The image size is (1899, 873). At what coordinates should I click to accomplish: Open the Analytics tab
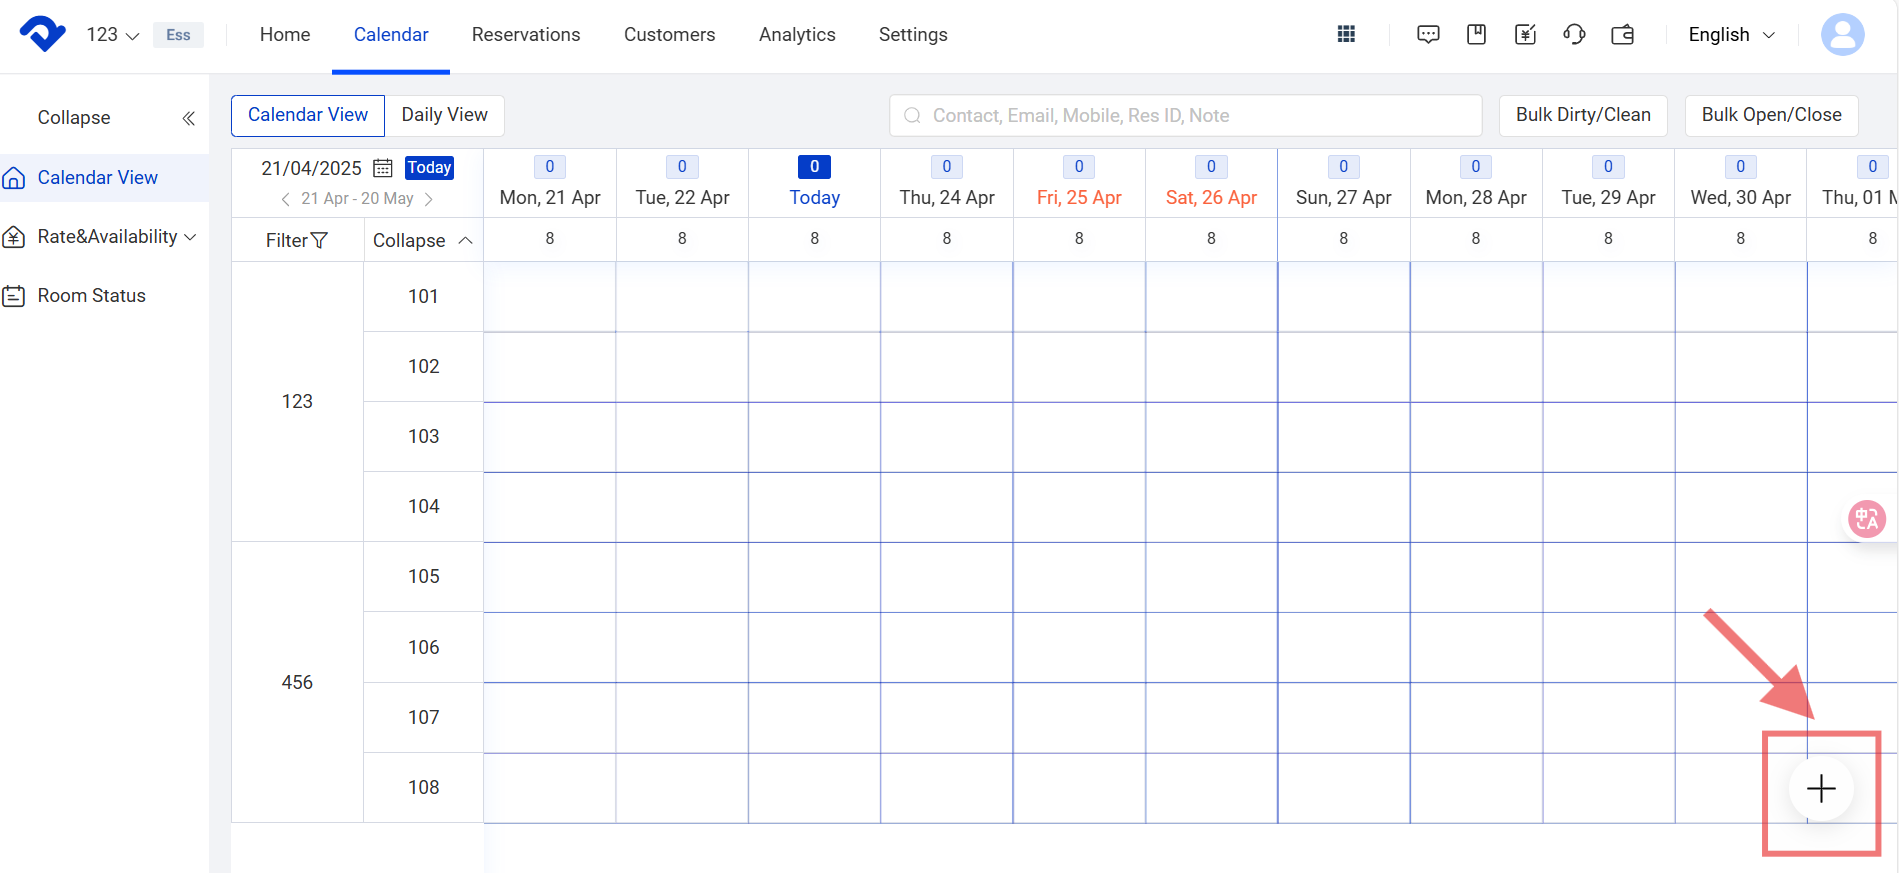coord(797,35)
